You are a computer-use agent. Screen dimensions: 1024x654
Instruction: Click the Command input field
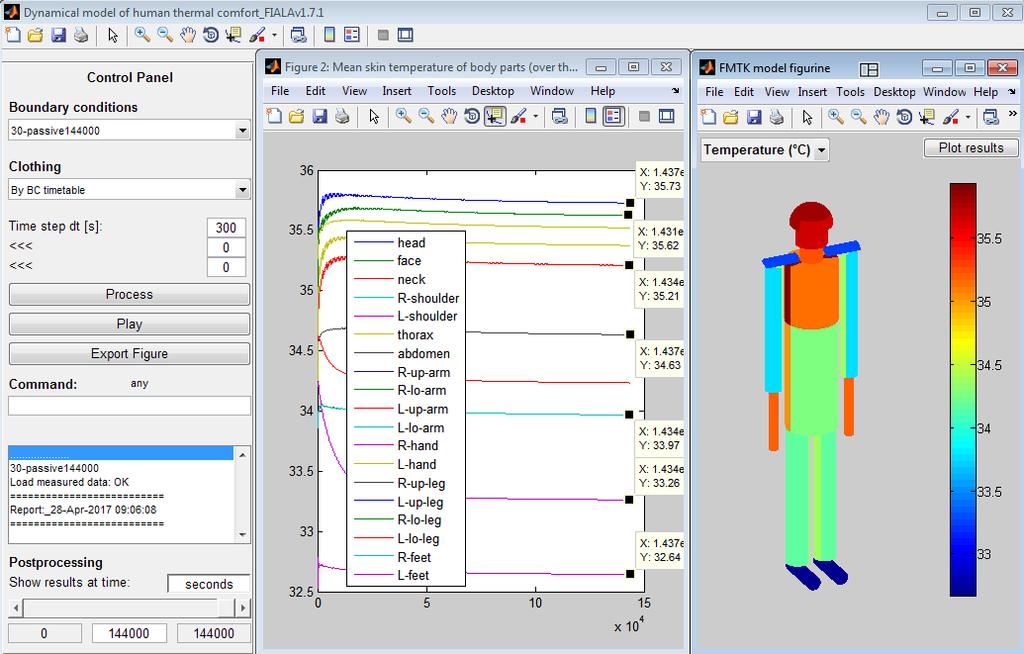pyautogui.click(x=129, y=406)
